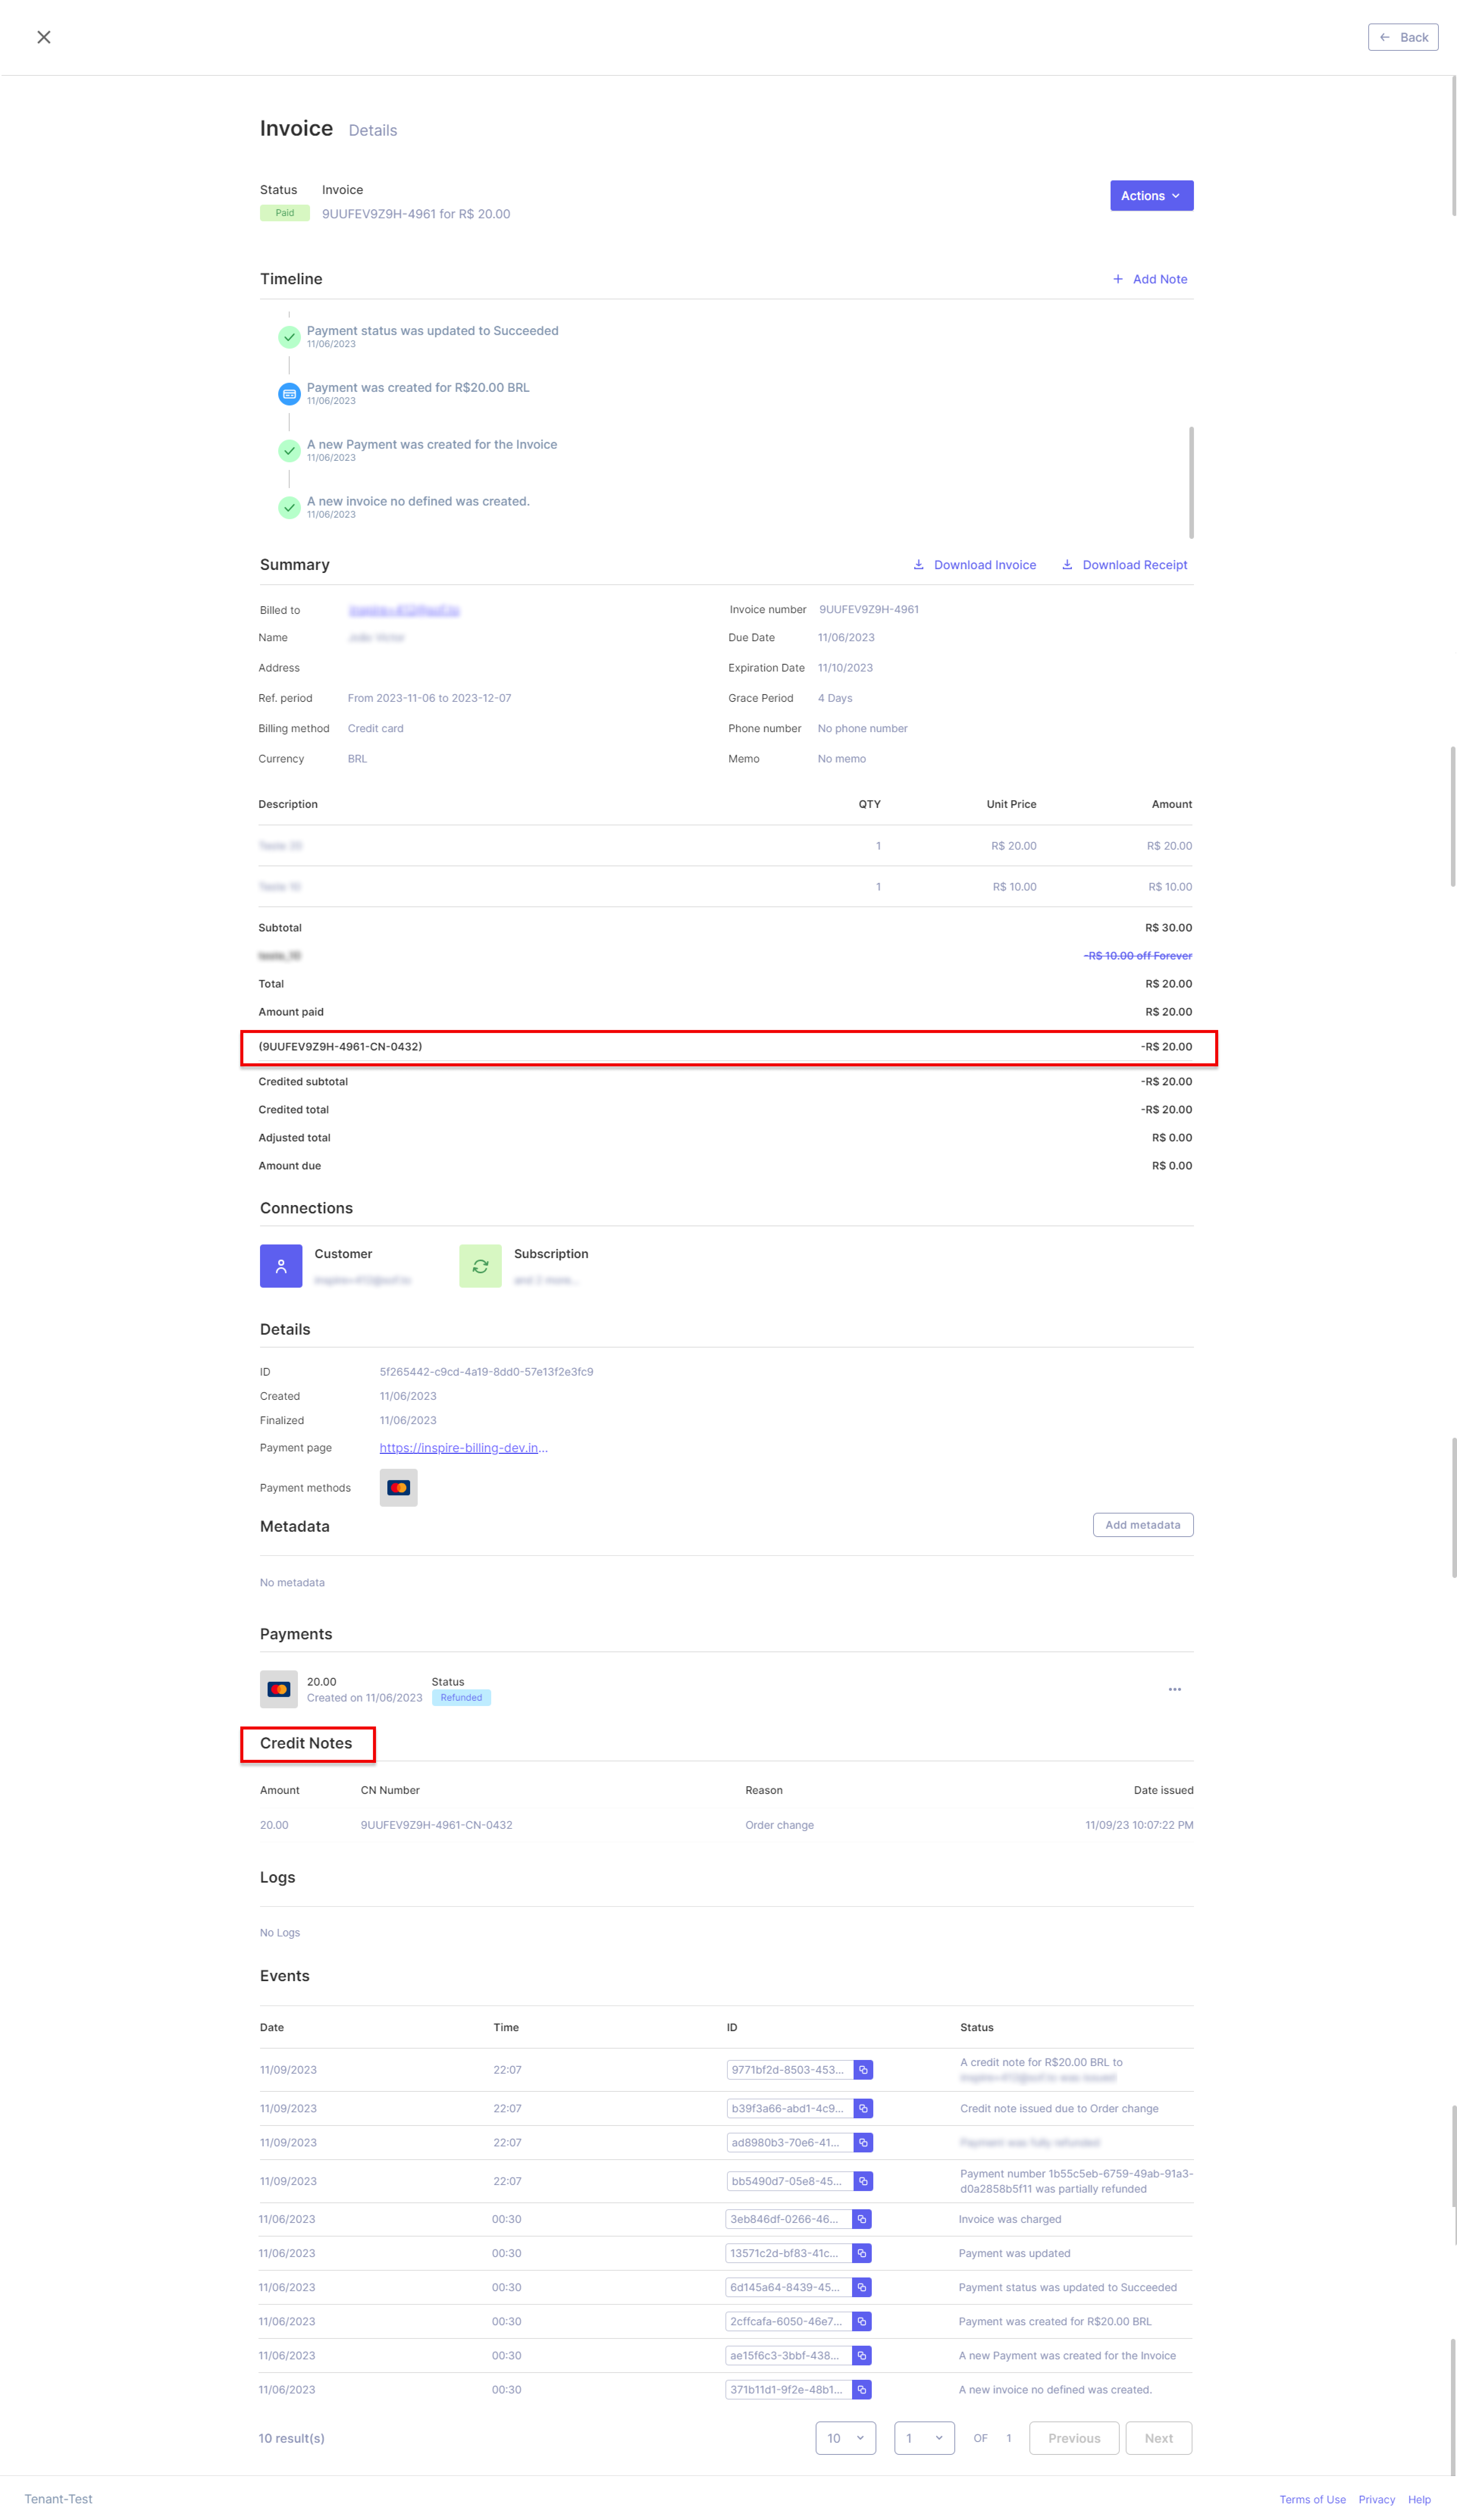Close the invoice panel with X icon
The width and height of the screenshot is (1457, 2520).
44,37
